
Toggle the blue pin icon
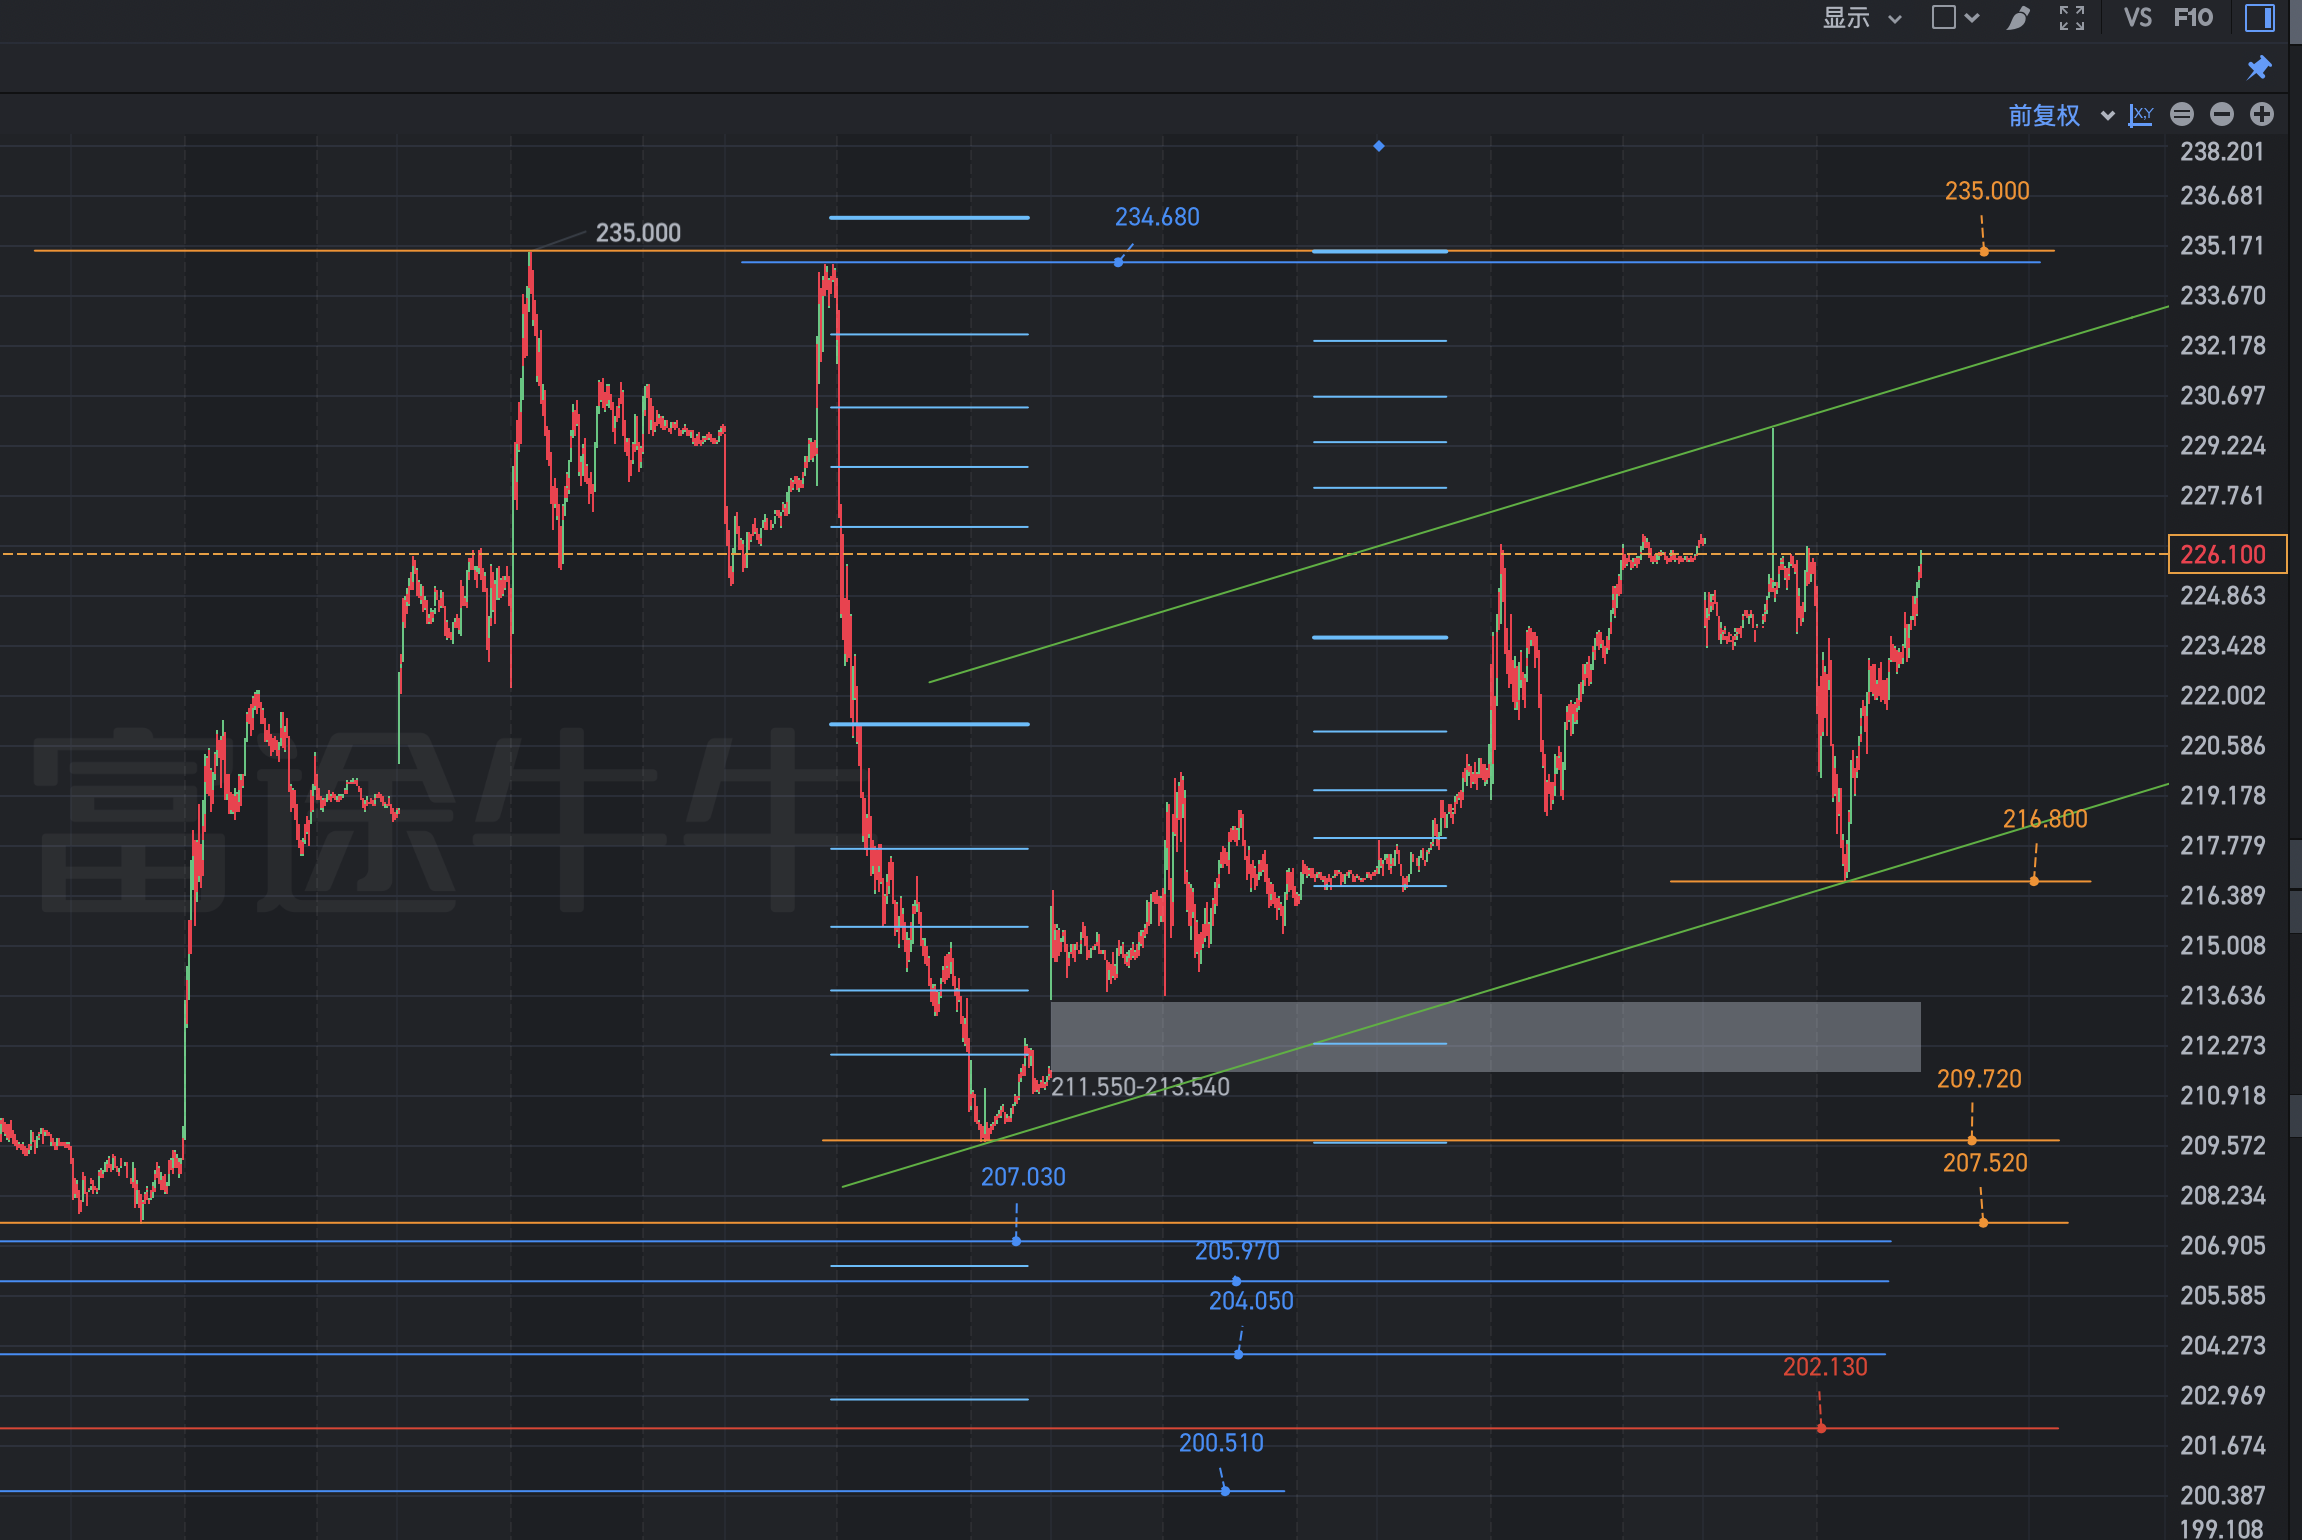tap(2260, 68)
